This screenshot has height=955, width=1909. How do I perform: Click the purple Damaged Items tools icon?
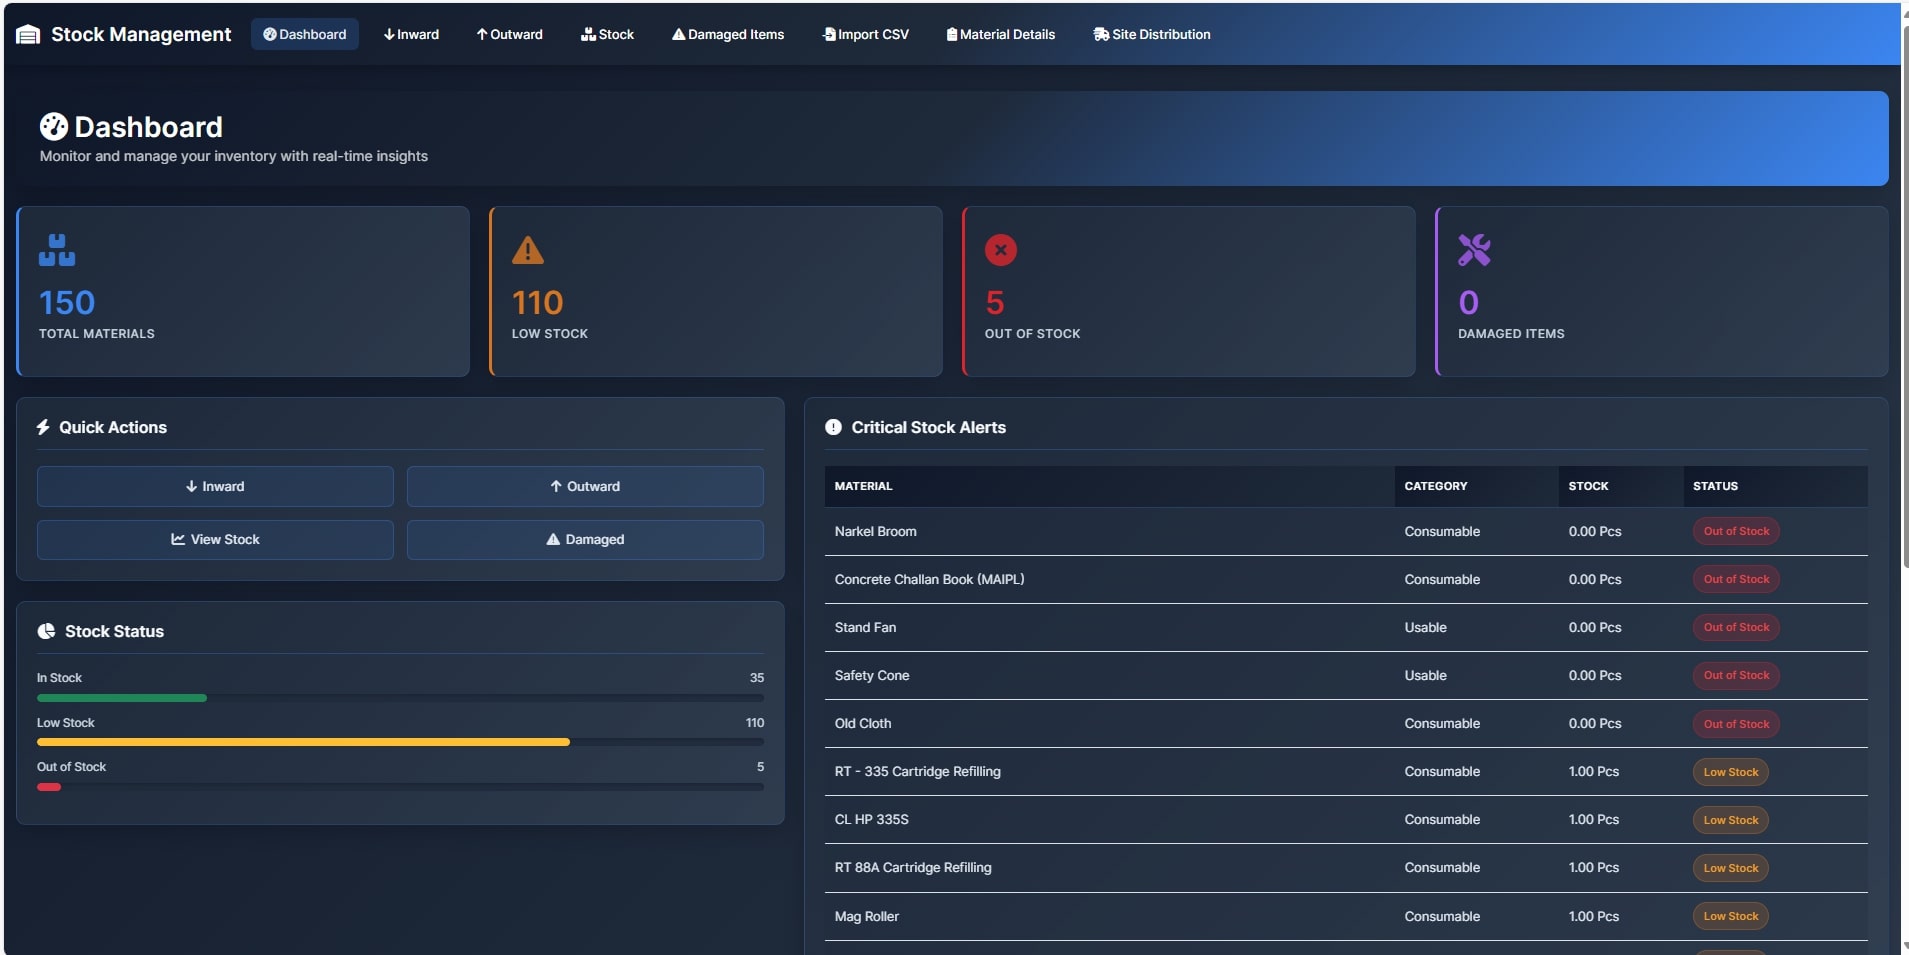pyautogui.click(x=1473, y=250)
